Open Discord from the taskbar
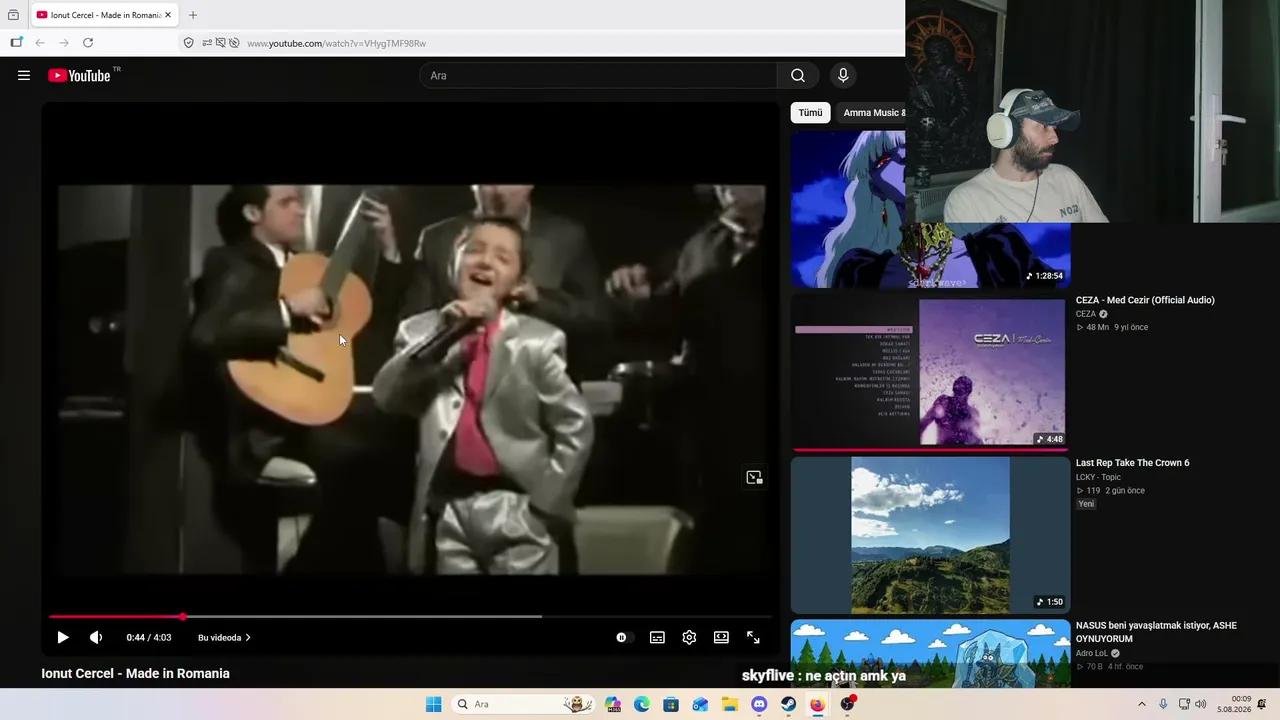This screenshot has width=1280, height=720. click(x=759, y=704)
